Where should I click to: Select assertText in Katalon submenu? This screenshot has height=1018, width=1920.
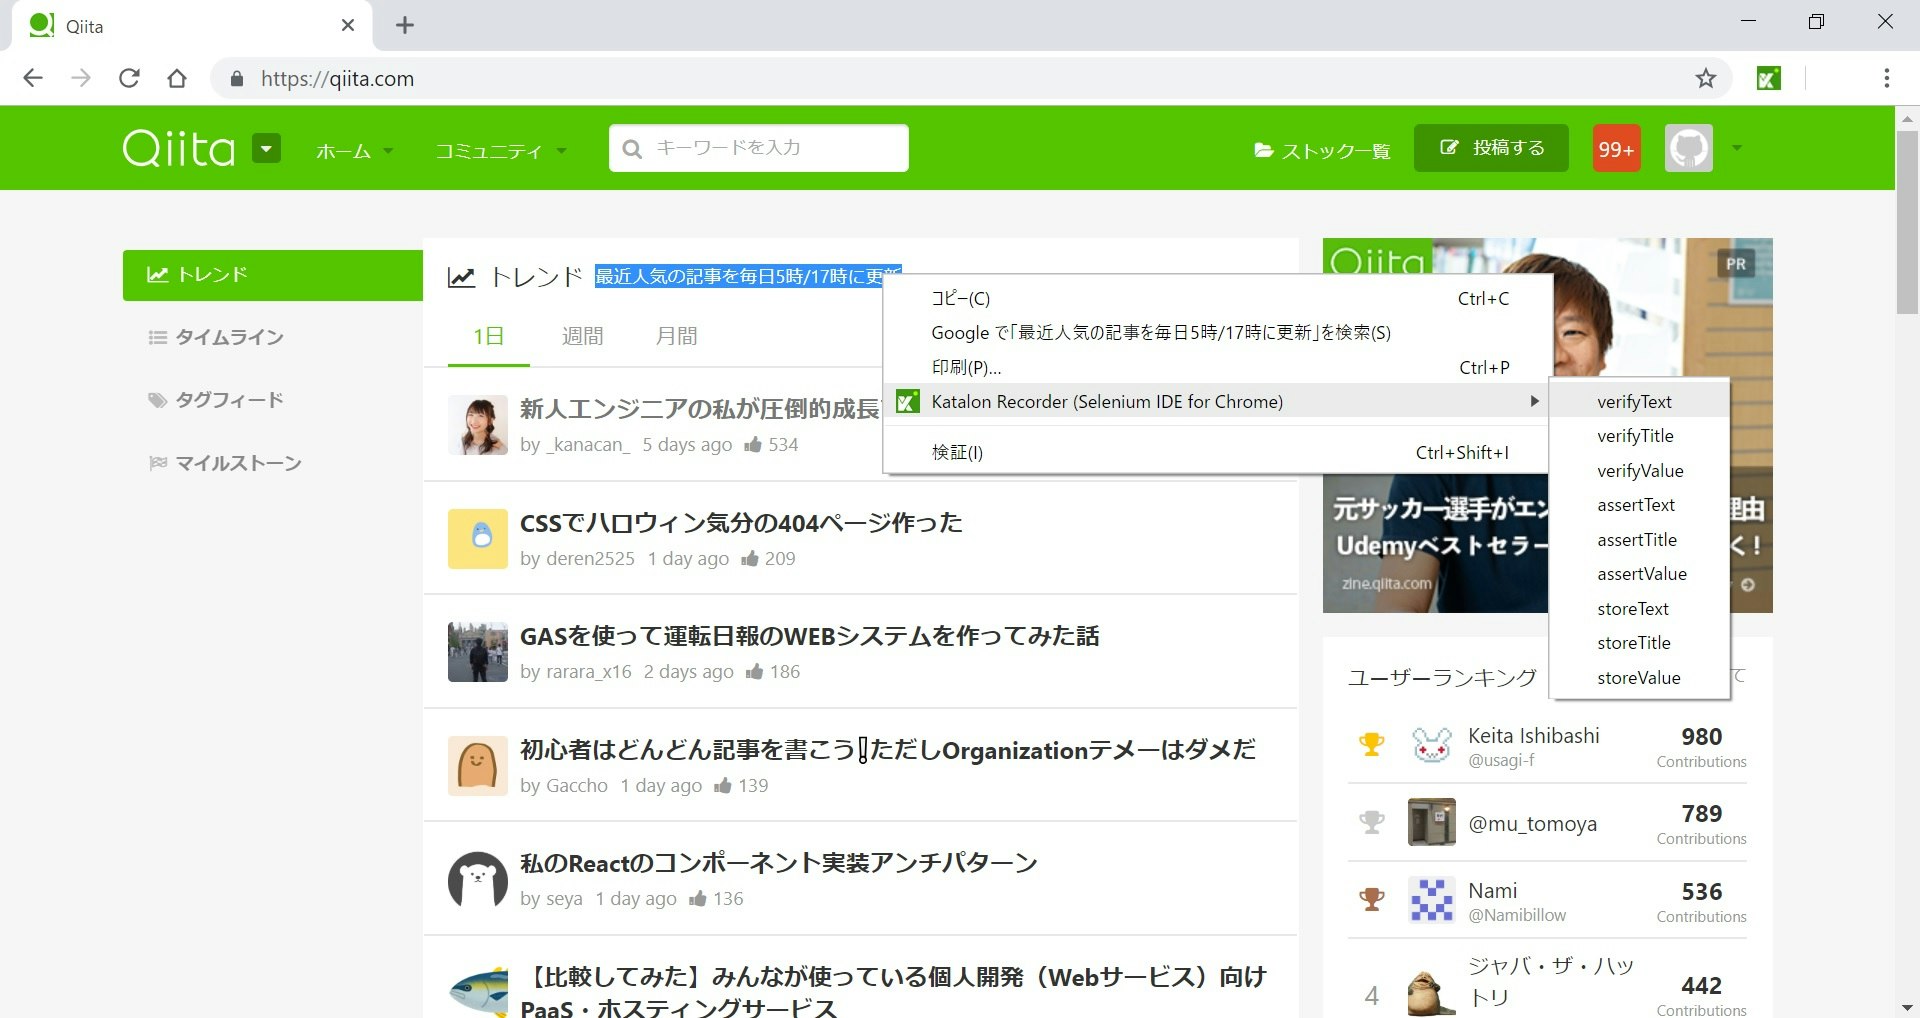tap(1639, 505)
